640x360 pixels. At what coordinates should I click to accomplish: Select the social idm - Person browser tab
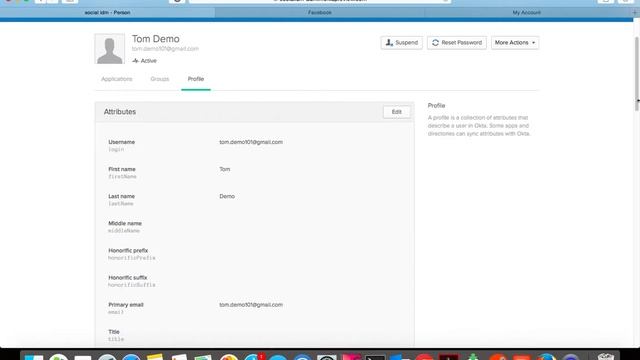(107, 13)
